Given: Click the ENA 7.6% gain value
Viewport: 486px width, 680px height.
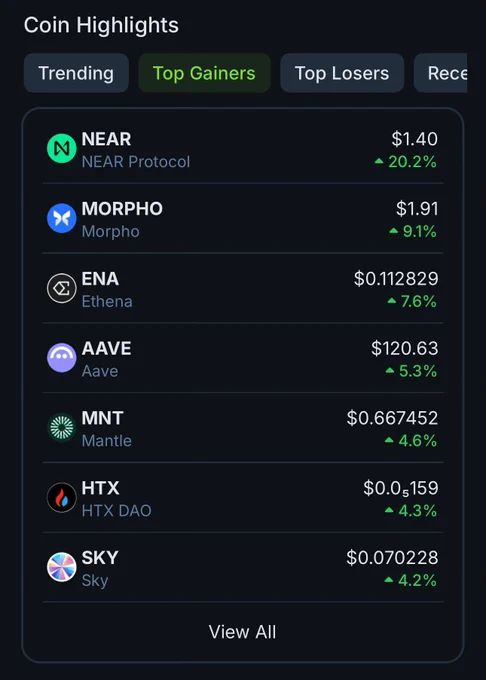Looking at the screenshot, I should tap(412, 301).
